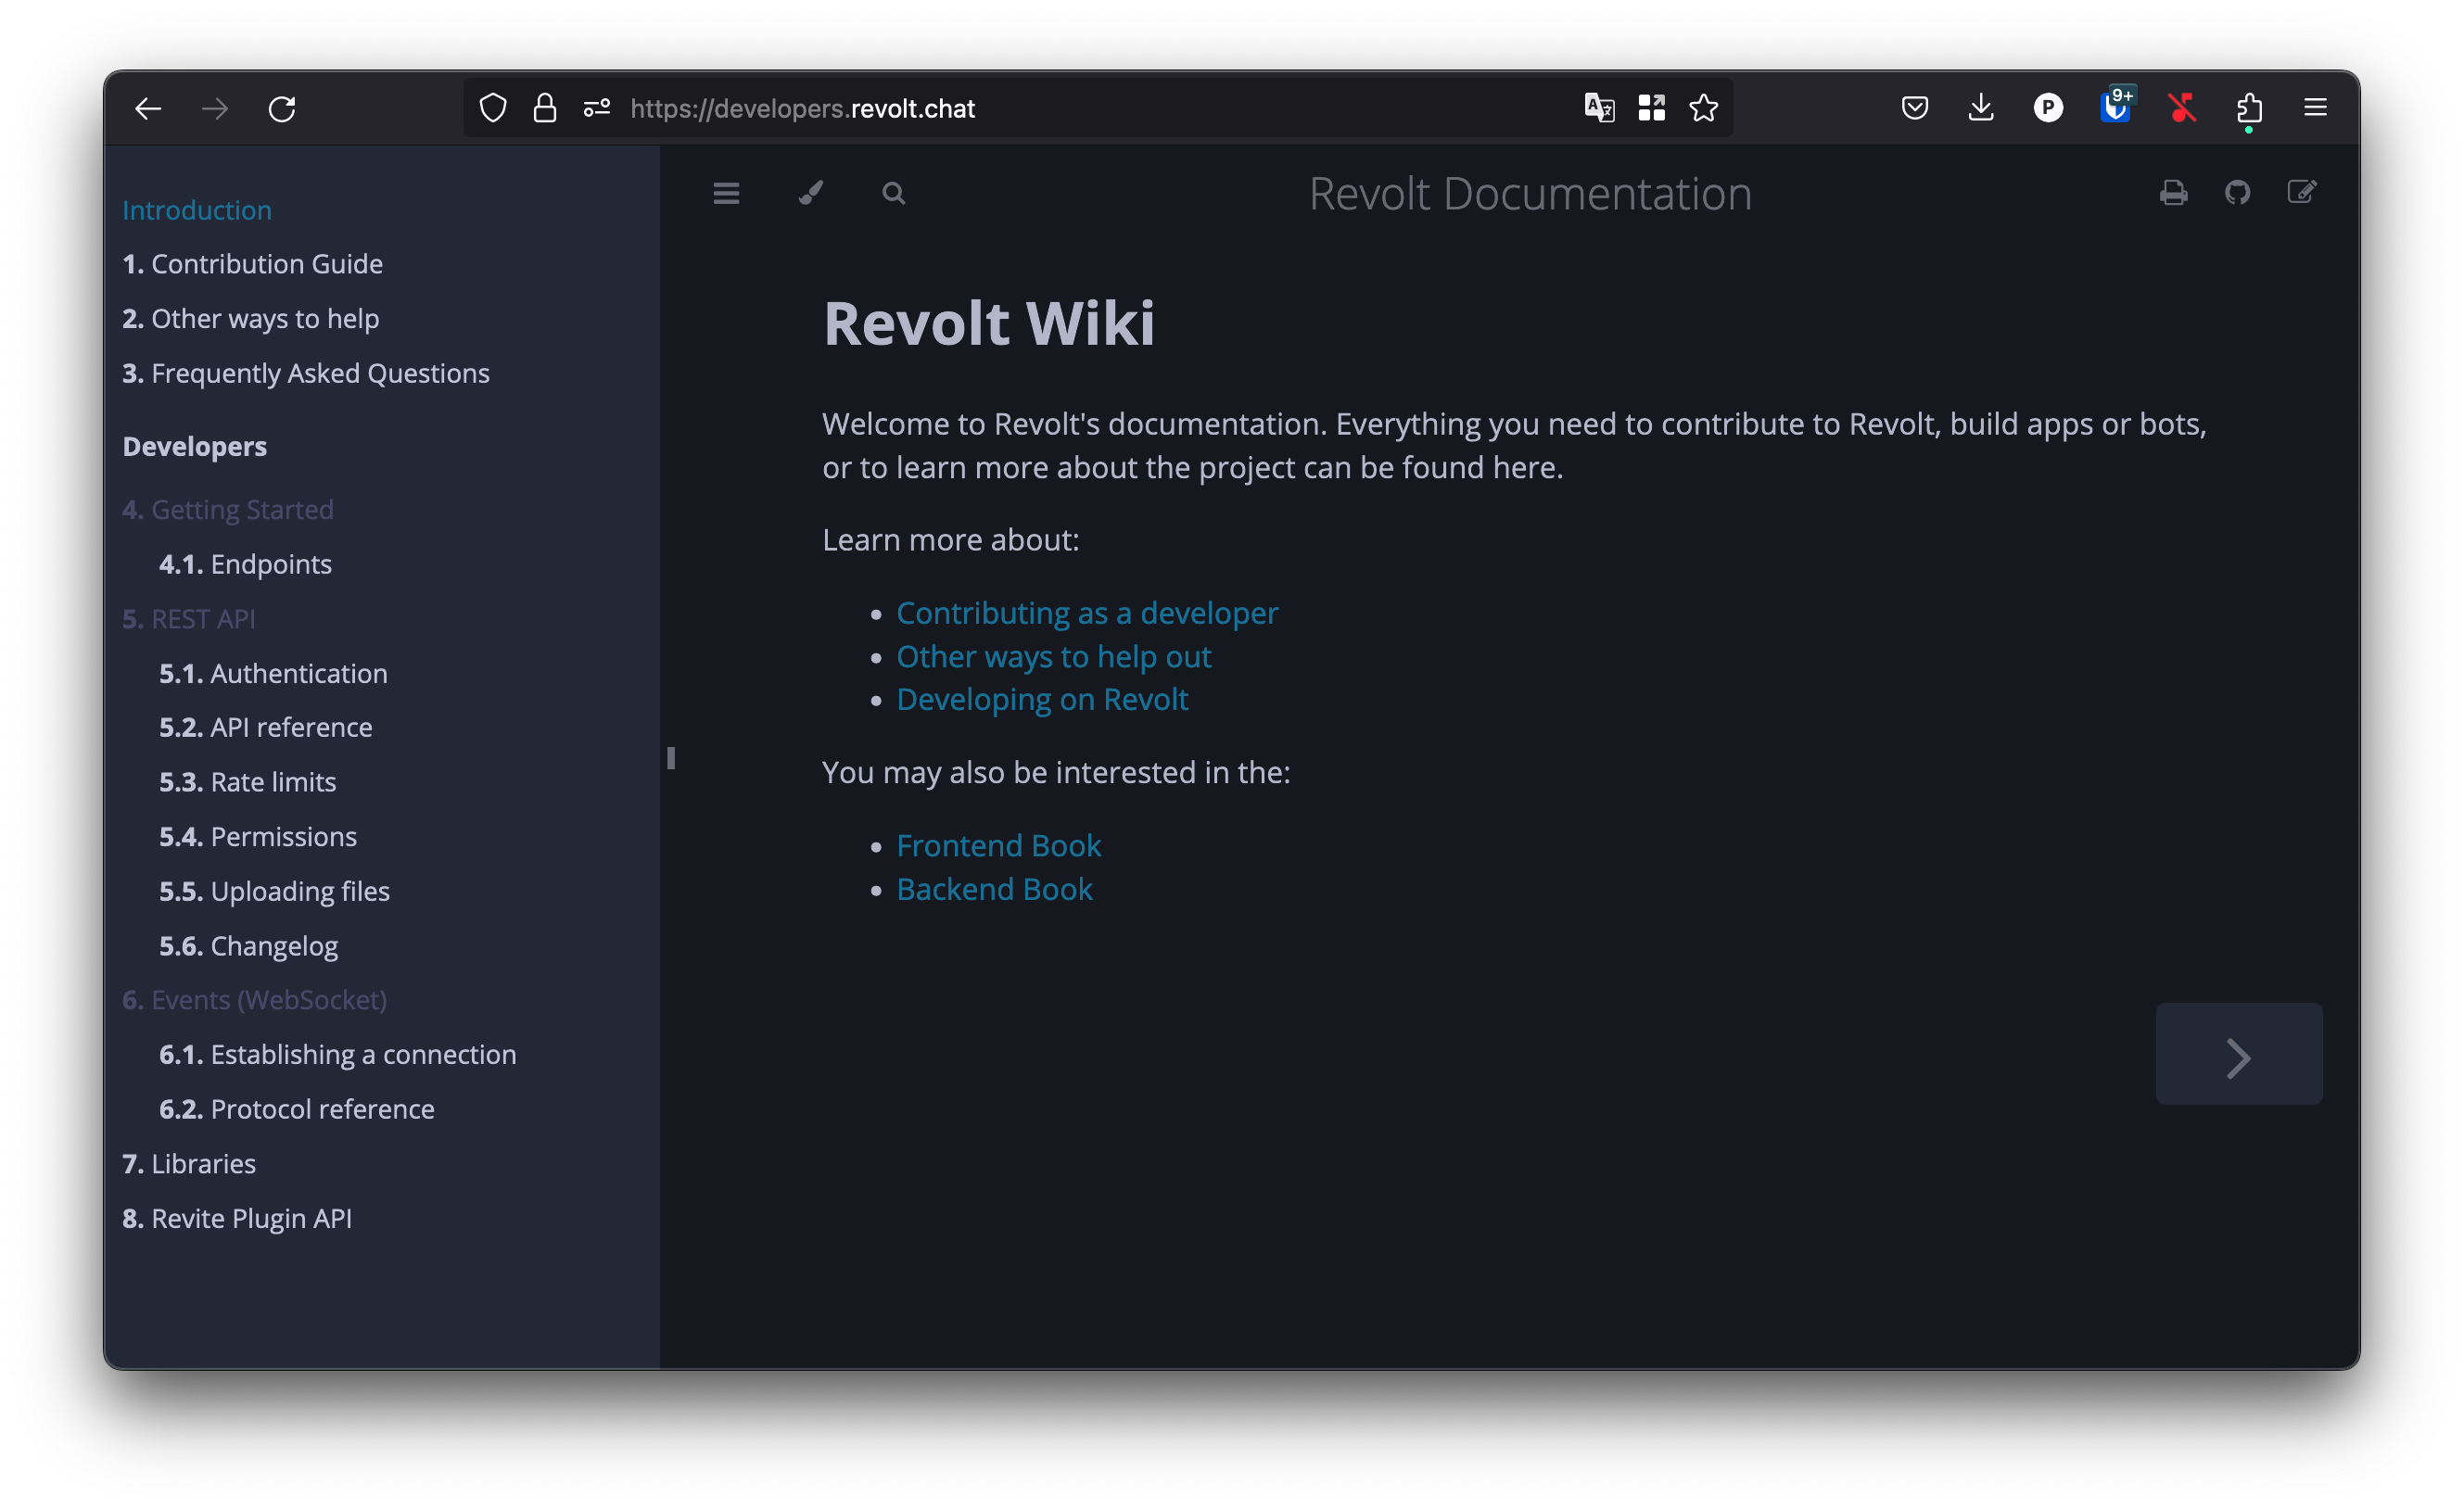2464x1507 pixels.
Task: Open the theme picker paintbrush
Action: (x=810, y=193)
